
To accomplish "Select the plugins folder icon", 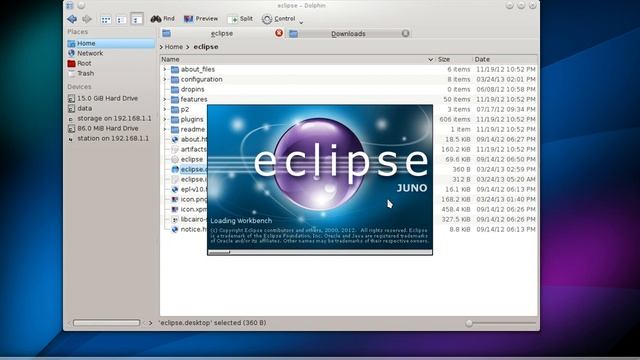I will click(x=175, y=119).
